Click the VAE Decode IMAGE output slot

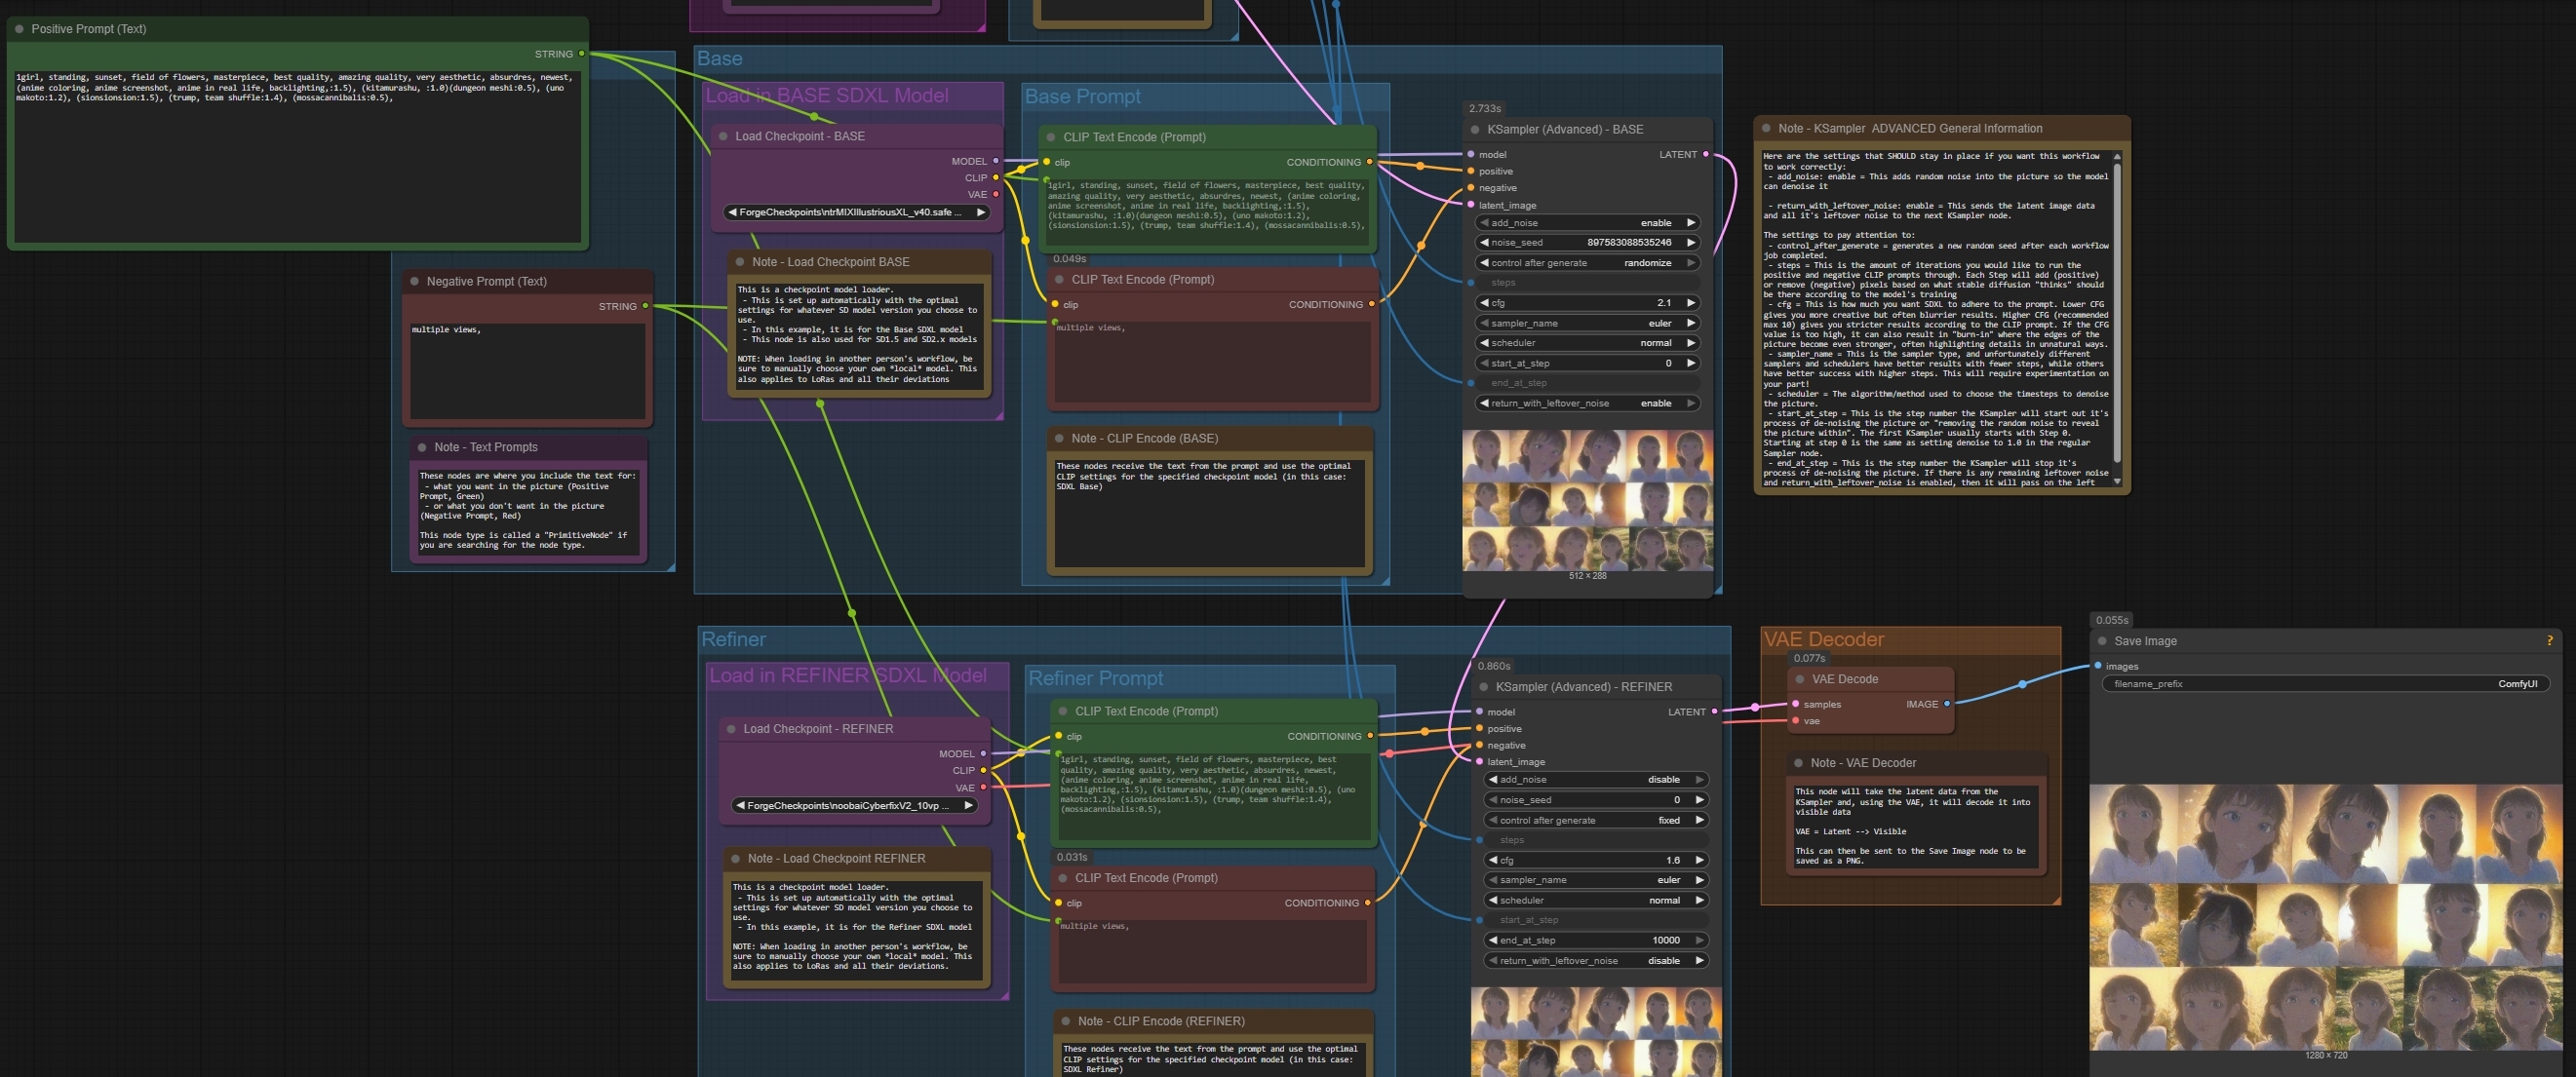tap(1946, 704)
